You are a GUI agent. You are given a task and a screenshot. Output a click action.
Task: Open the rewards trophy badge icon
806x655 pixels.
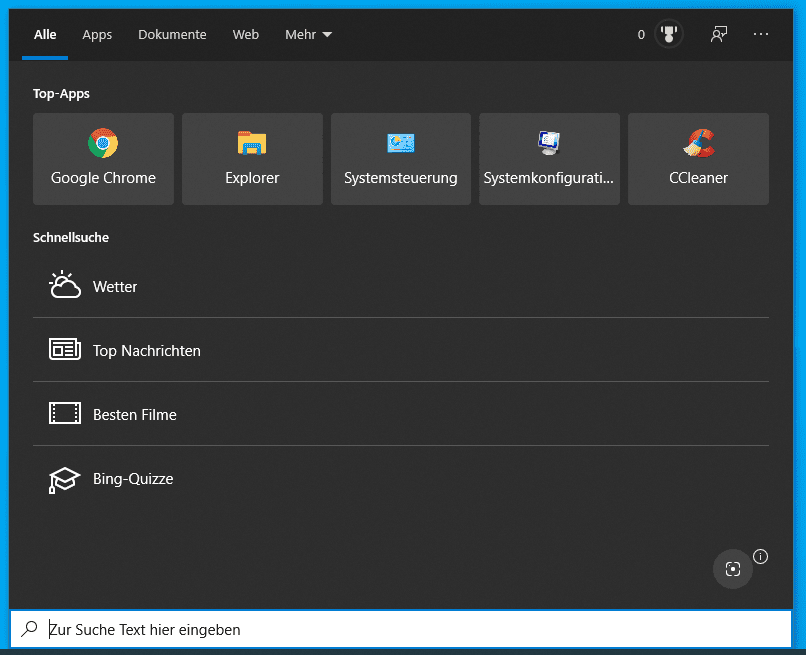(669, 34)
